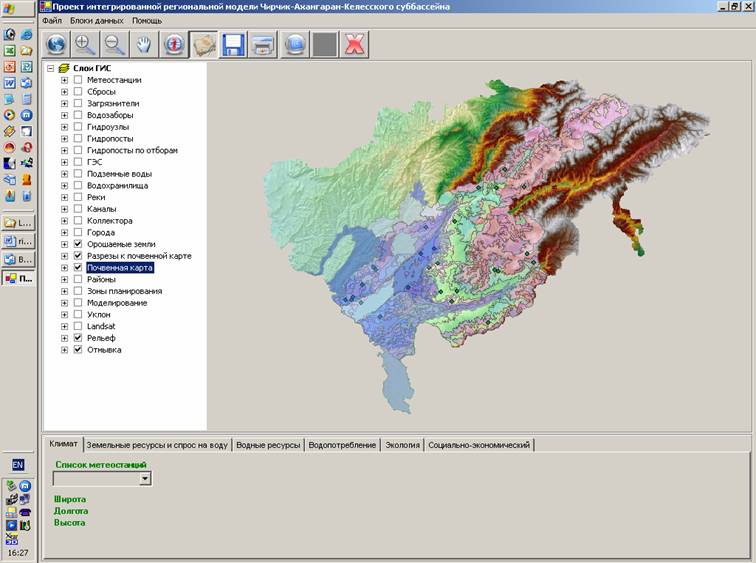Open the Экология tab
This screenshot has width=756, height=563.
[402, 445]
